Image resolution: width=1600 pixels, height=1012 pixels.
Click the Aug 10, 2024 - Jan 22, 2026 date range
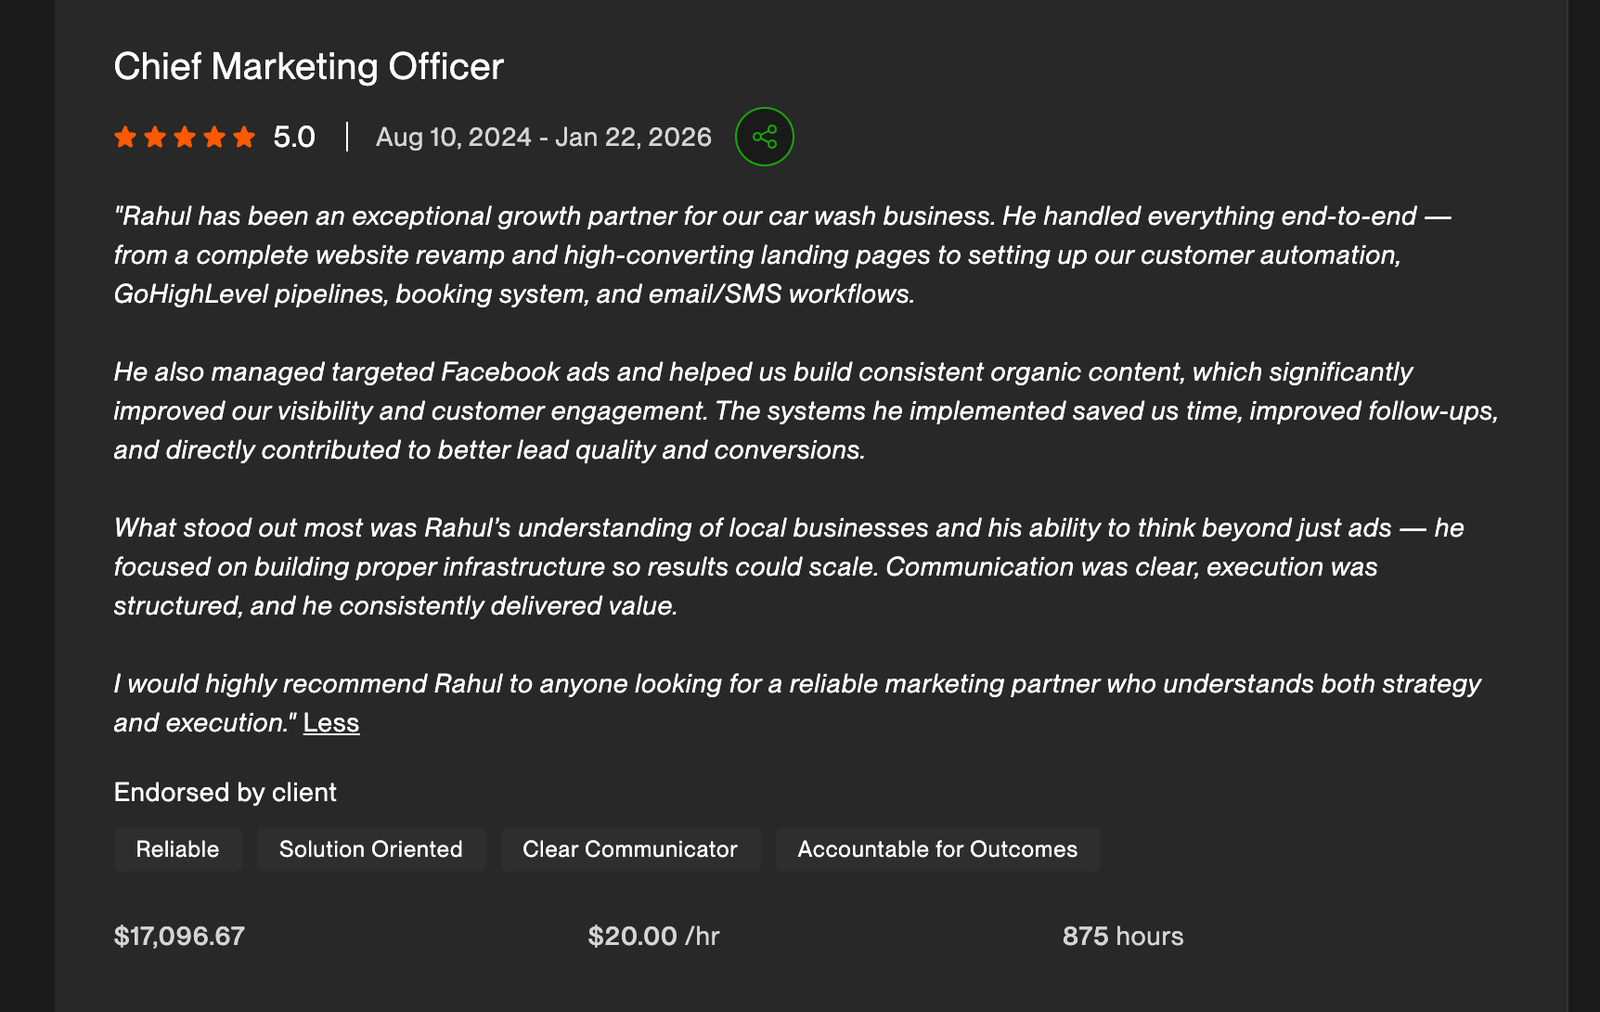(x=544, y=137)
